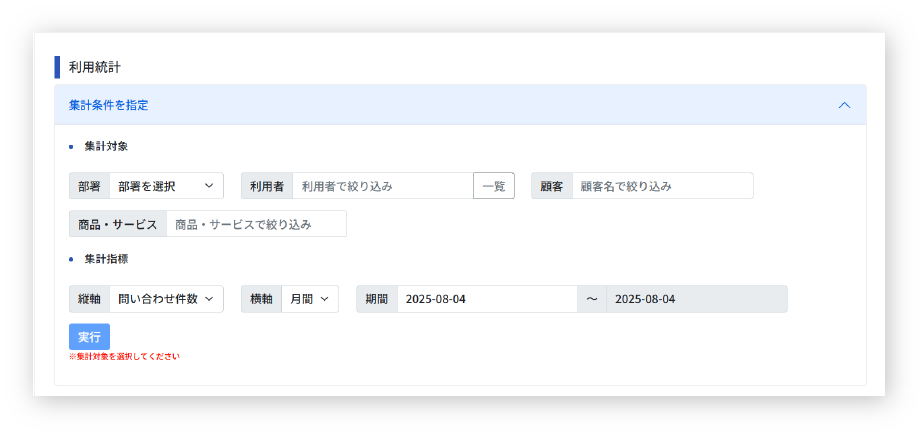Click the 〜 separator between dates

[x=592, y=299]
